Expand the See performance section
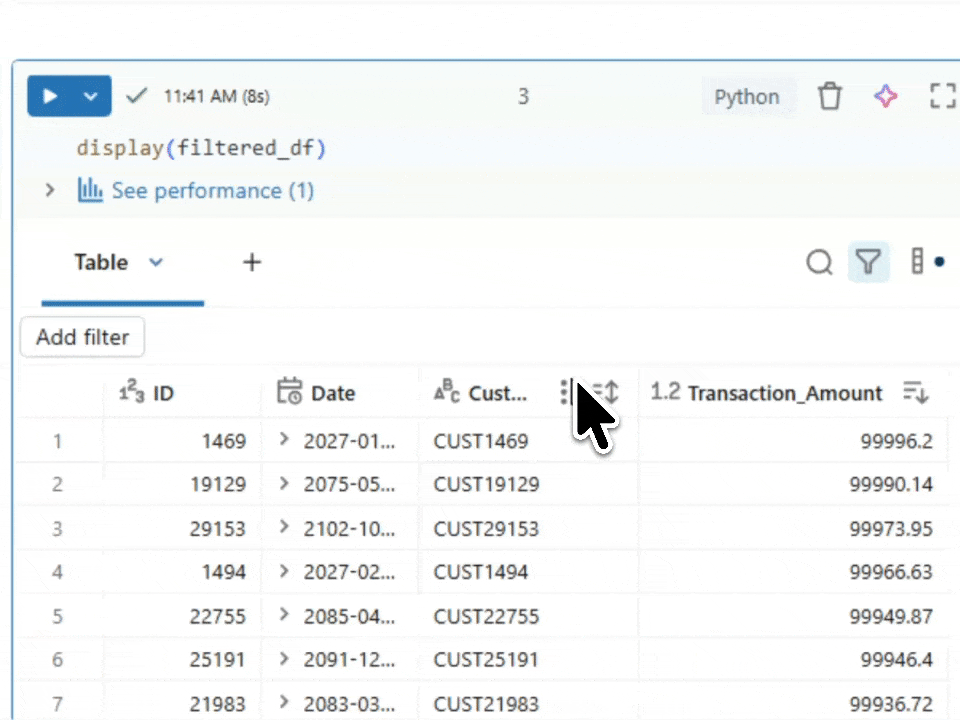Image resolution: width=960 pixels, height=720 pixels. click(49, 190)
